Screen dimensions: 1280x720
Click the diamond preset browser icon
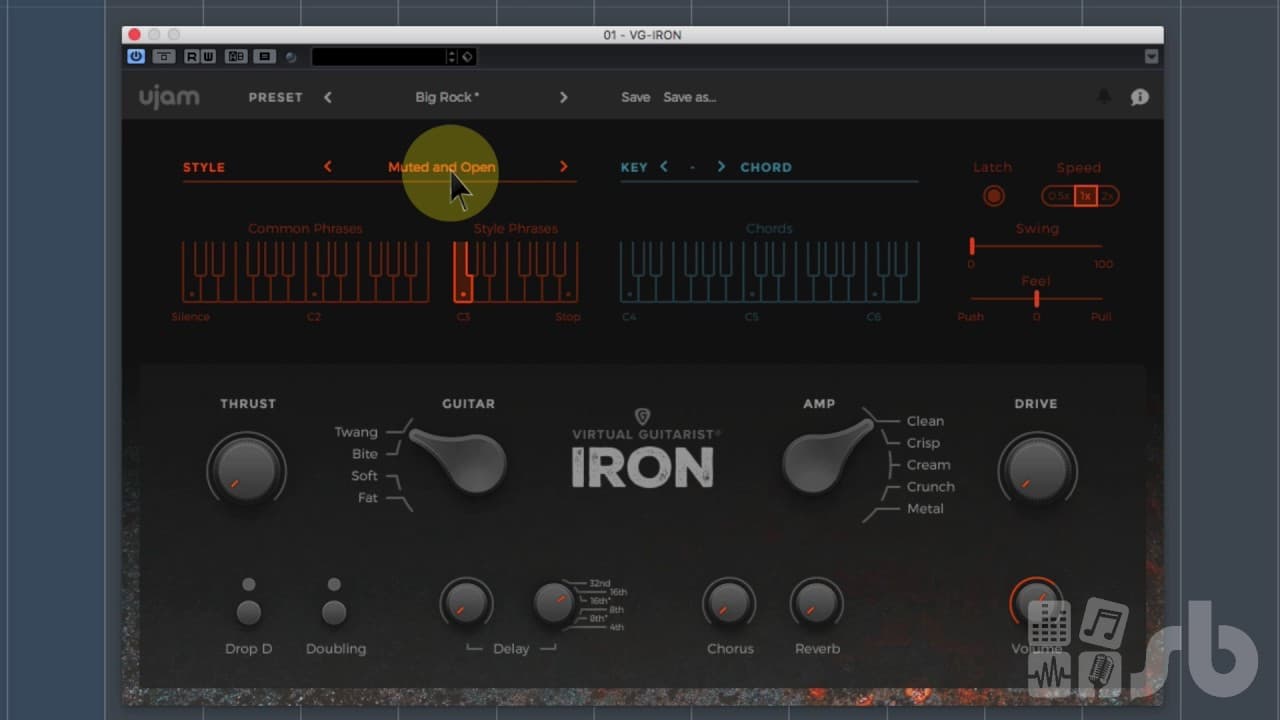[467, 57]
